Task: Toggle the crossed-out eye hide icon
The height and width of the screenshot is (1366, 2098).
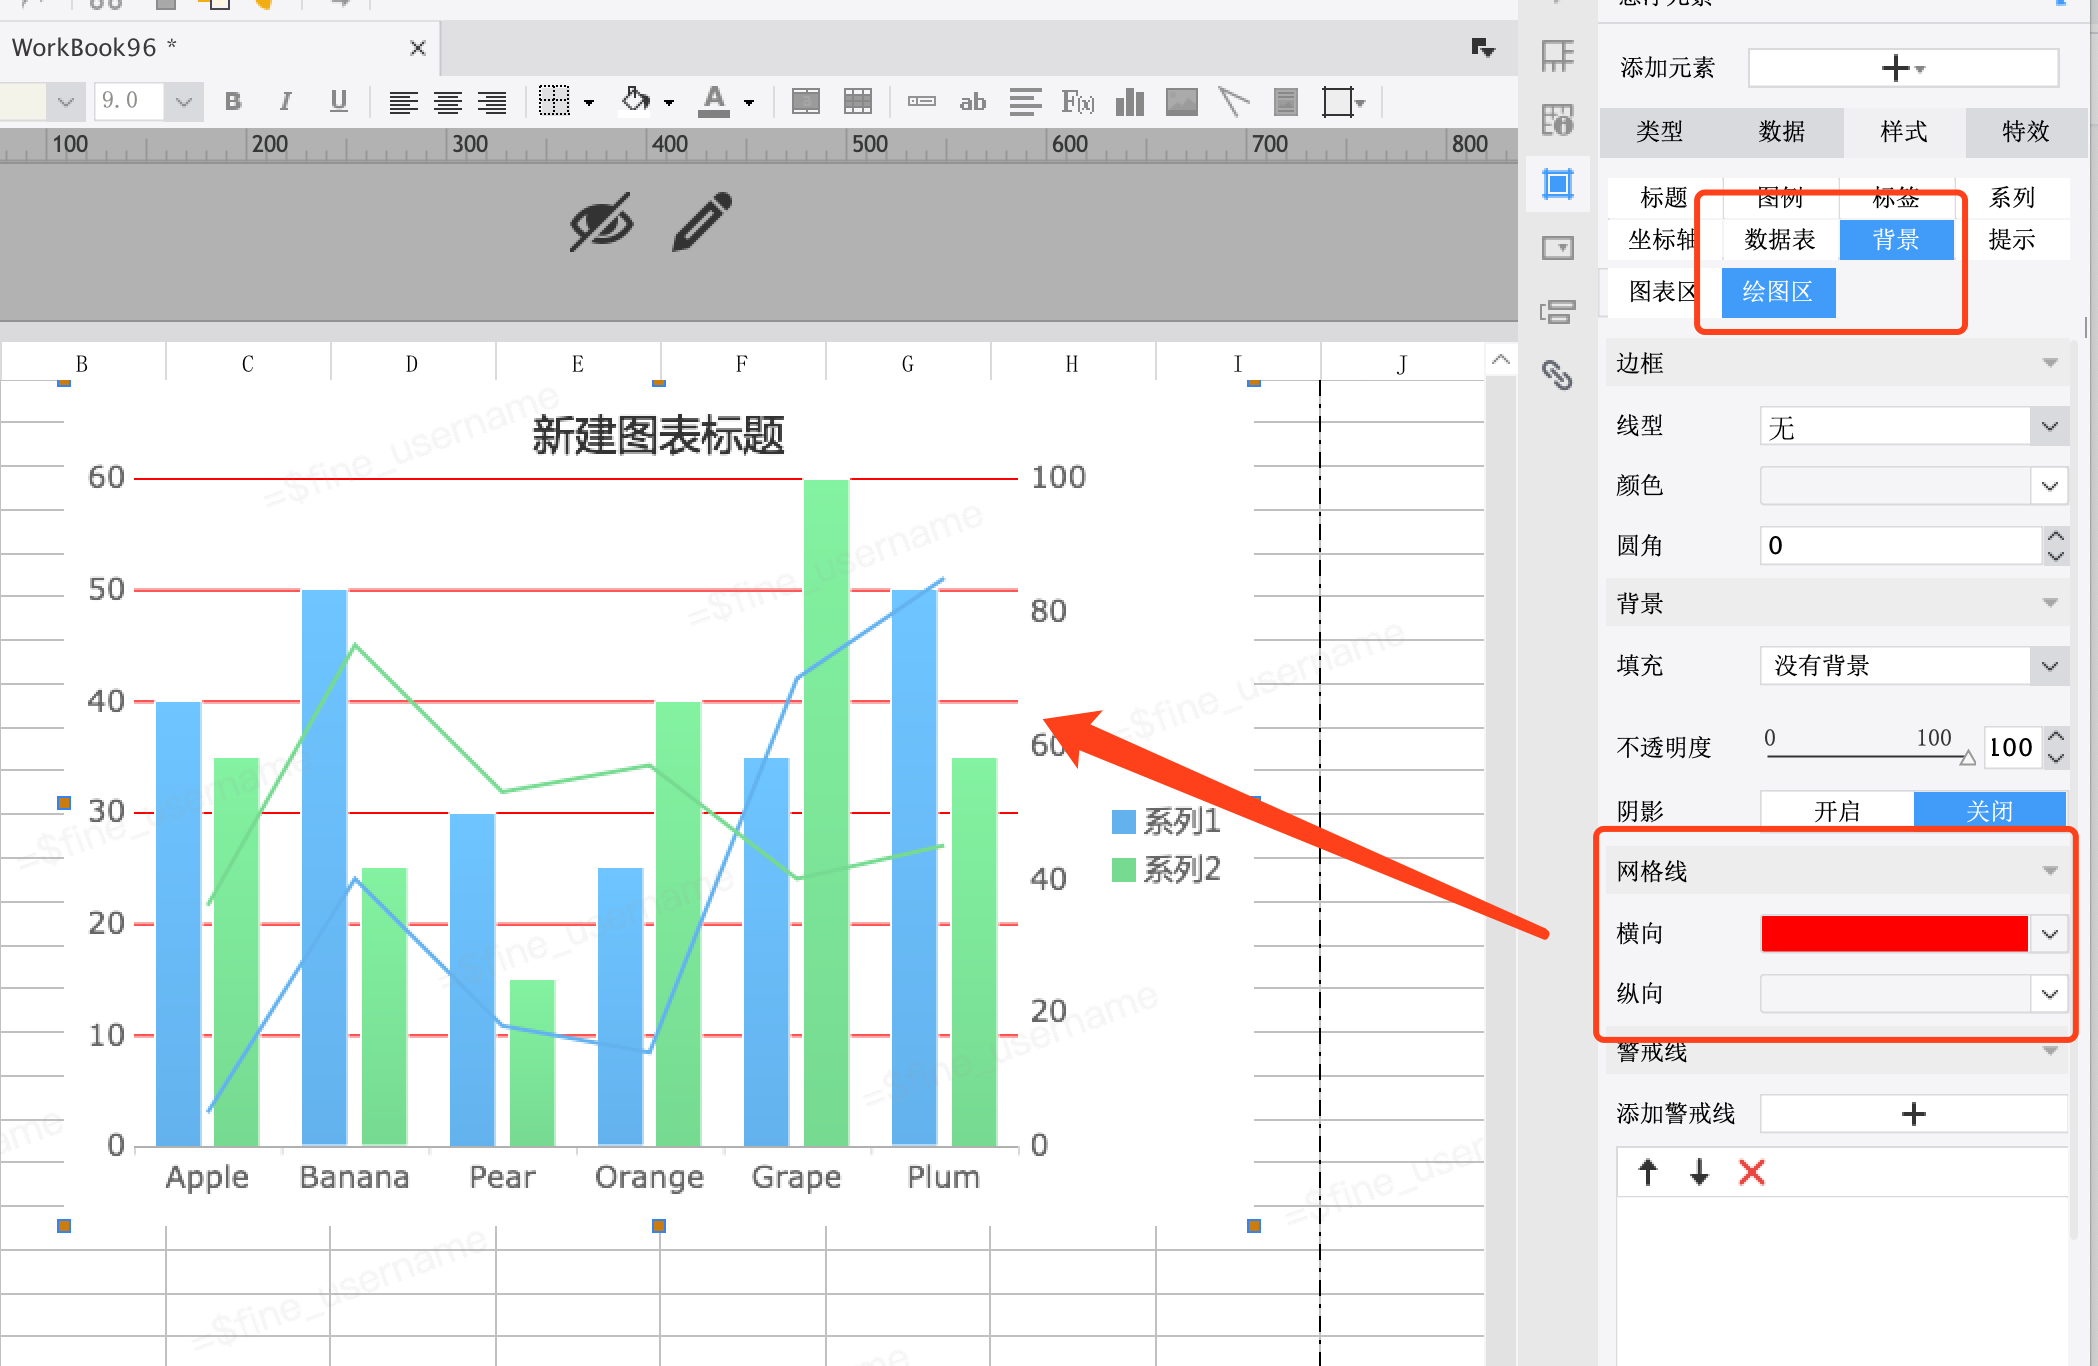Action: pos(601,221)
